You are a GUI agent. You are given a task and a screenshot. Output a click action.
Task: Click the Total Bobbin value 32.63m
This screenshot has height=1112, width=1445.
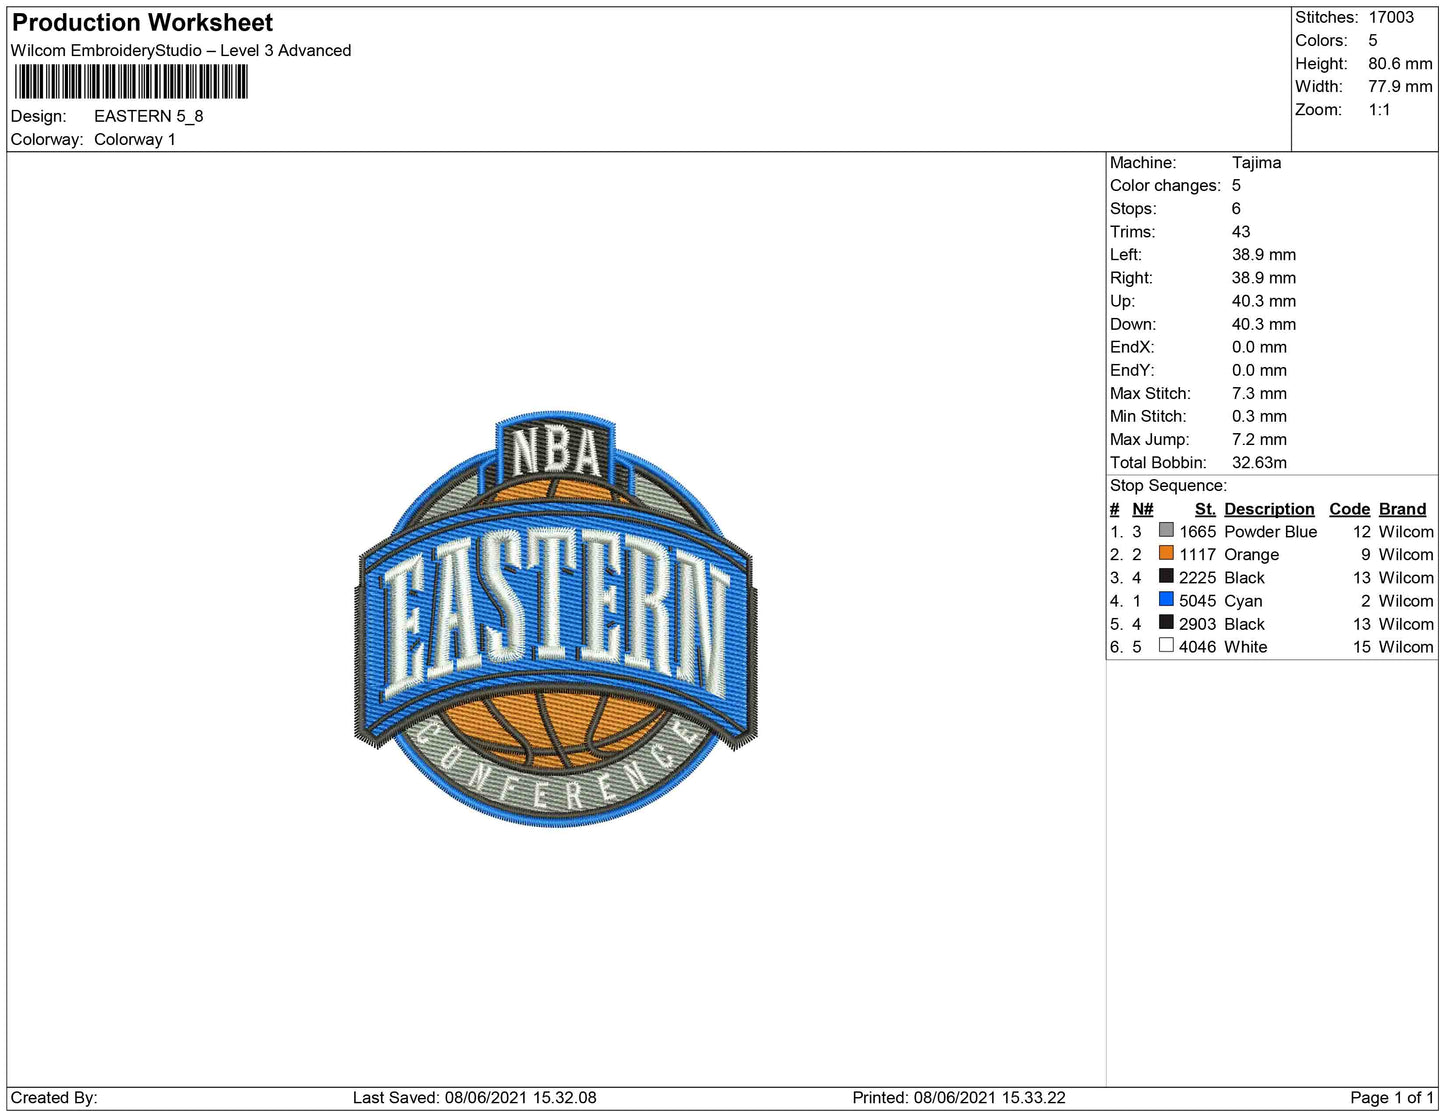point(1259,462)
